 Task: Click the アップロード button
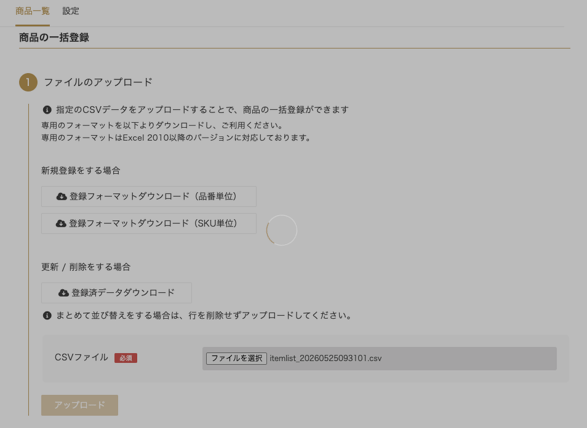pos(80,405)
